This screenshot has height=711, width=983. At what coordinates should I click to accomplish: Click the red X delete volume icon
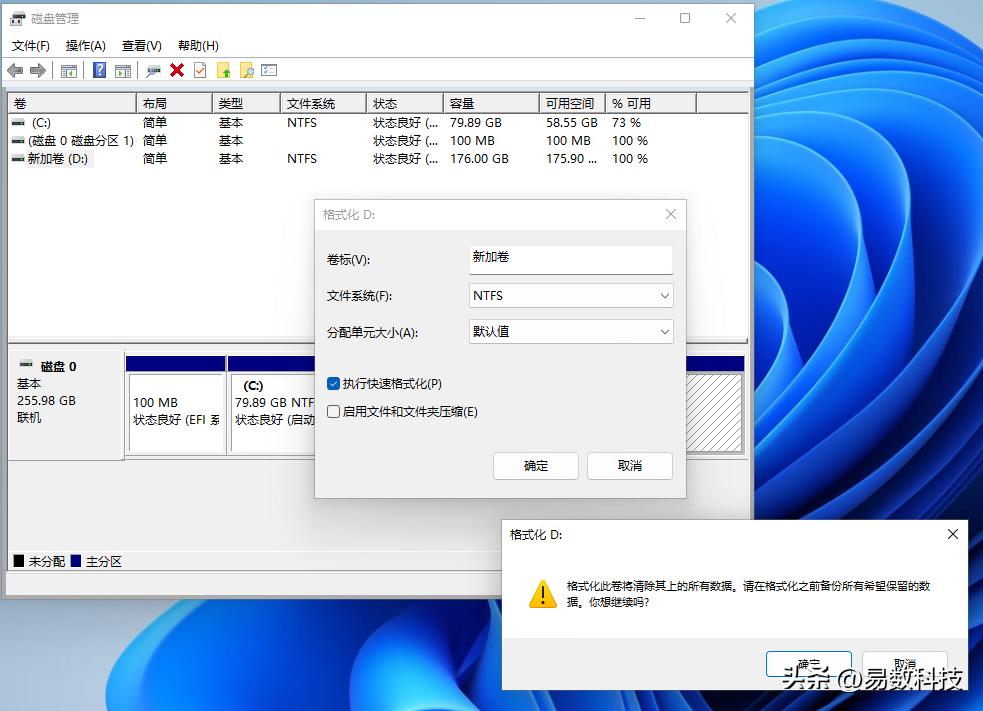click(177, 70)
